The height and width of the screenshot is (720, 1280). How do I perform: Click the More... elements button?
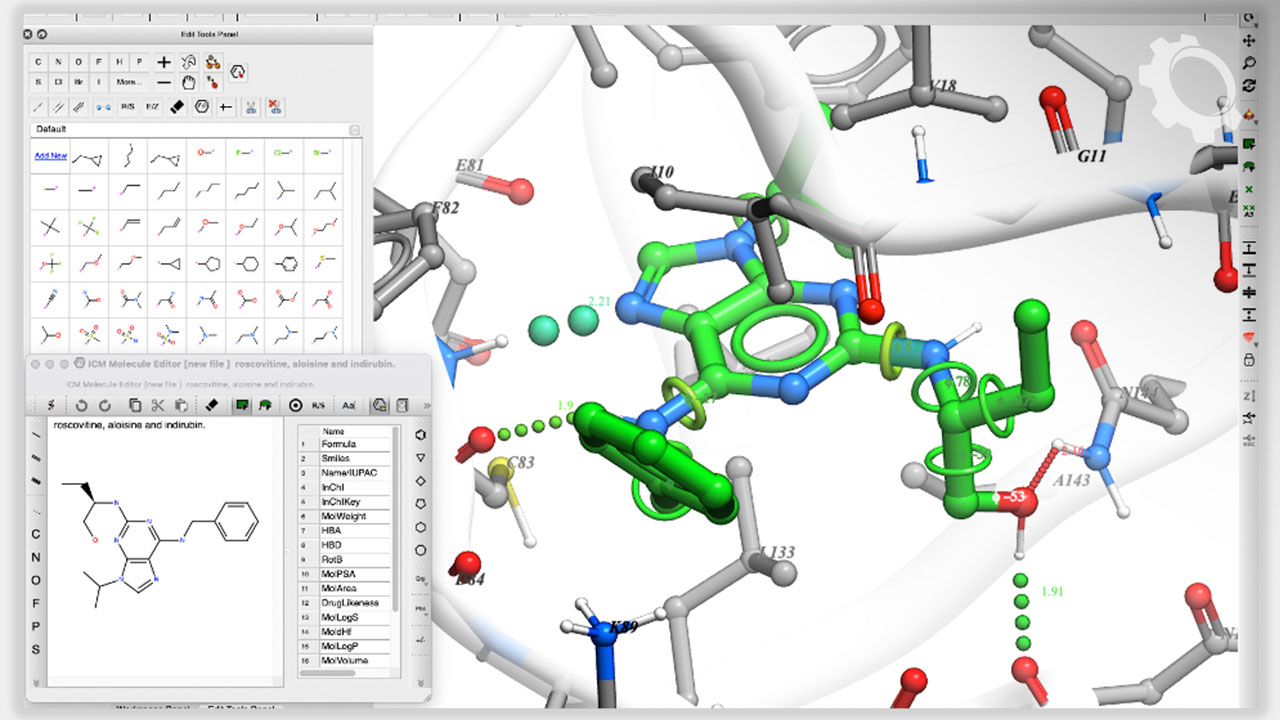(128, 82)
